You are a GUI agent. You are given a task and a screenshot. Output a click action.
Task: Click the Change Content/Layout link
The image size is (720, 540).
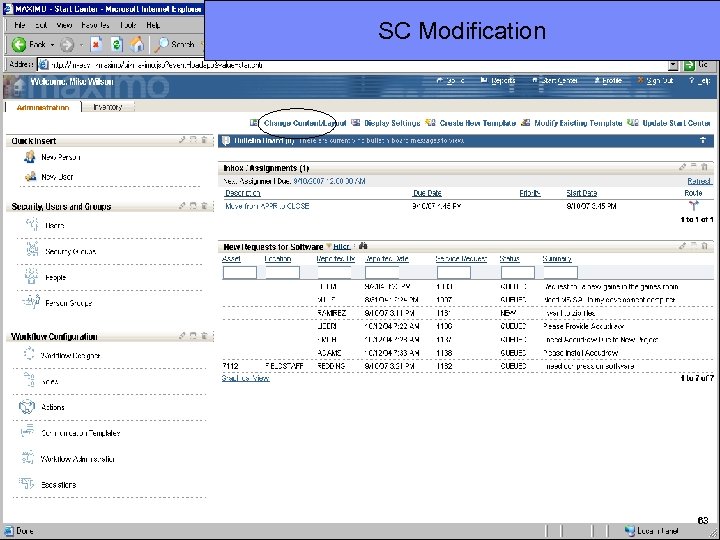pyautogui.click(x=305, y=123)
